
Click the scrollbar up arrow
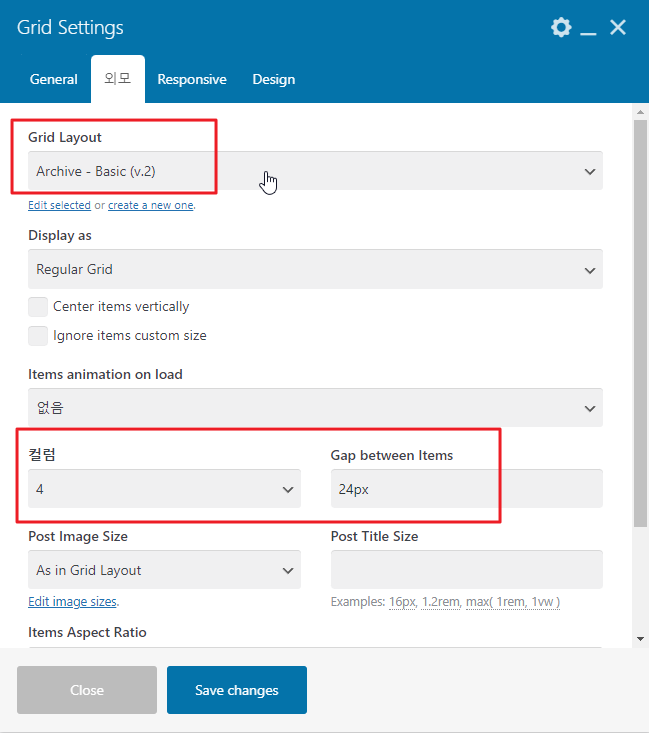click(641, 112)
